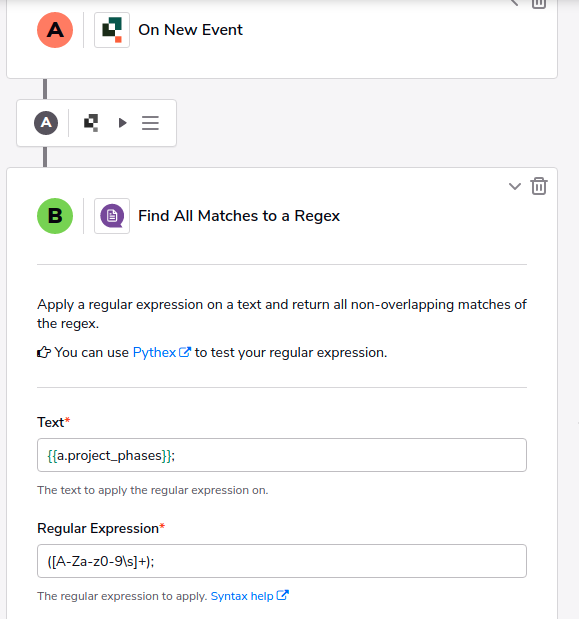Viewport: 579px width, 619px height.
Task: Click the external-link icon beside Pythex
Action: [x=185, y=352]
